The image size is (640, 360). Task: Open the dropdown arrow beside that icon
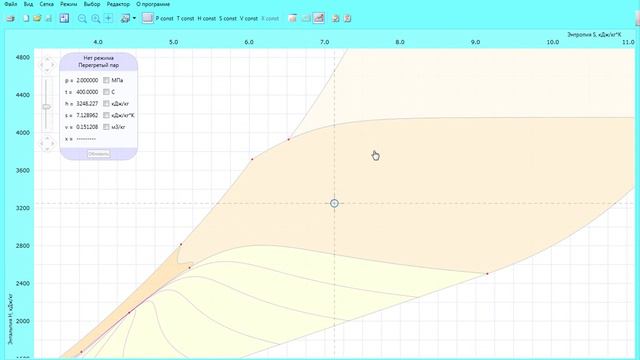click(134, 18)
